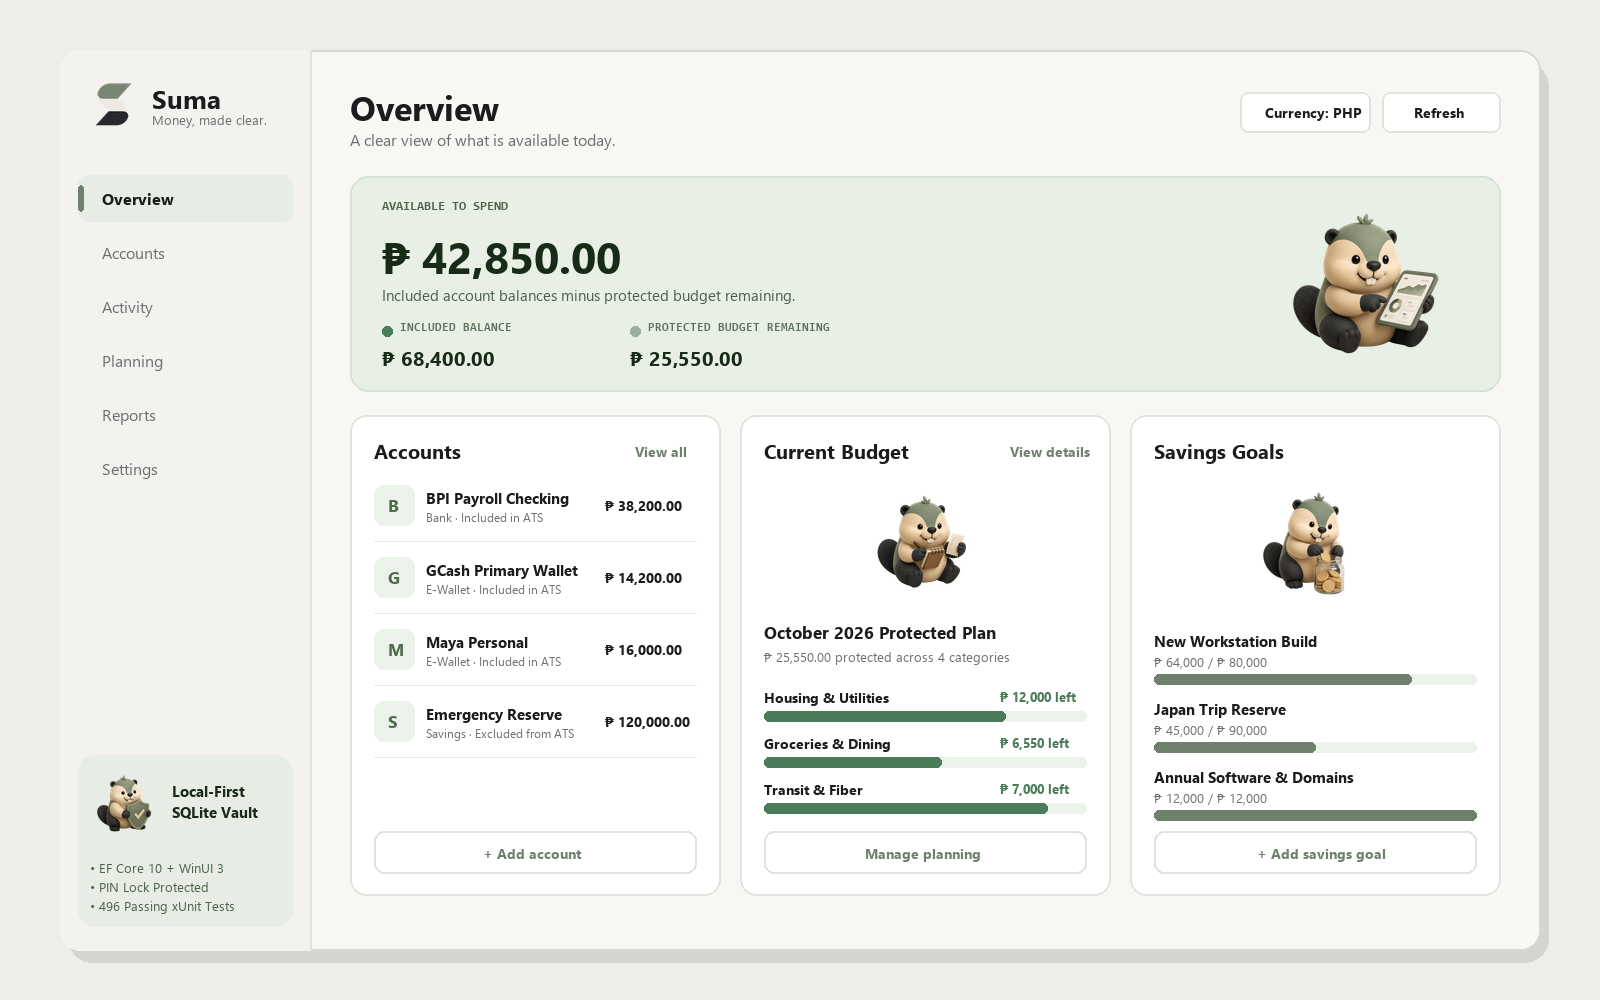Click the GCash Primary Wallet 'G' avatar

(x=394, y=578)
